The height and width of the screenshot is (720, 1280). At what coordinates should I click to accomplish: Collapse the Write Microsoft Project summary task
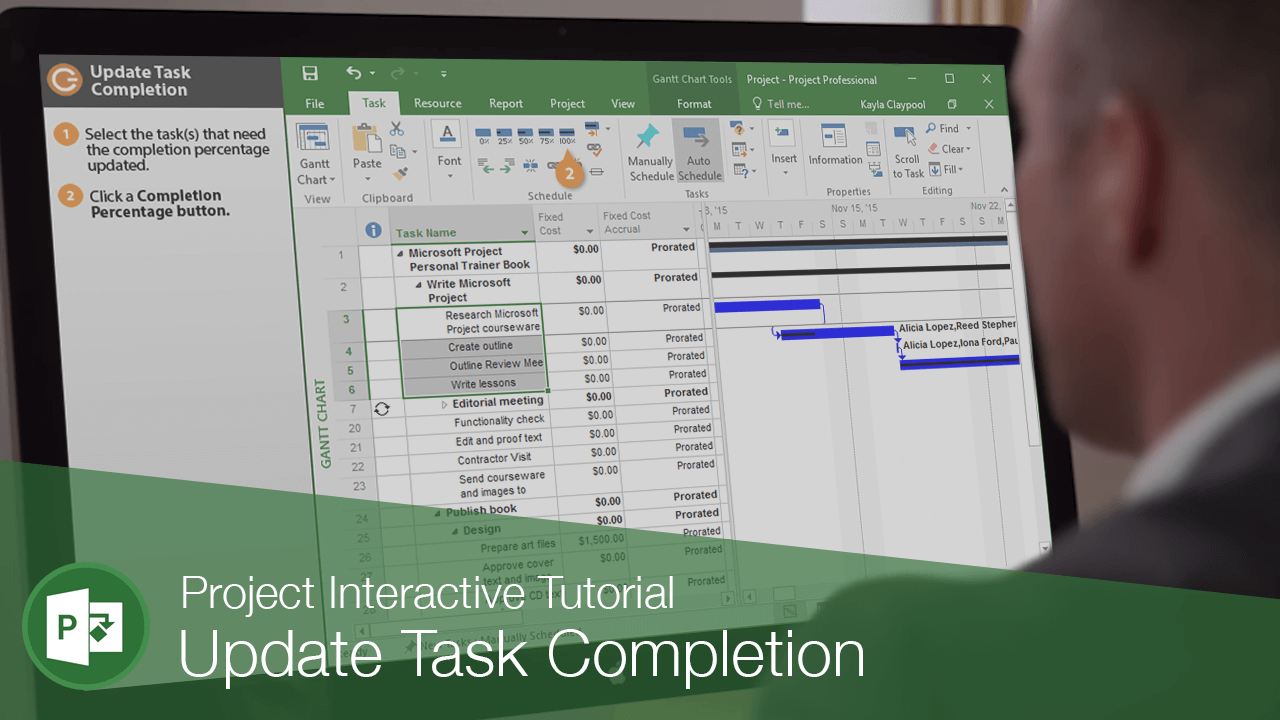(x=420, y=284)
